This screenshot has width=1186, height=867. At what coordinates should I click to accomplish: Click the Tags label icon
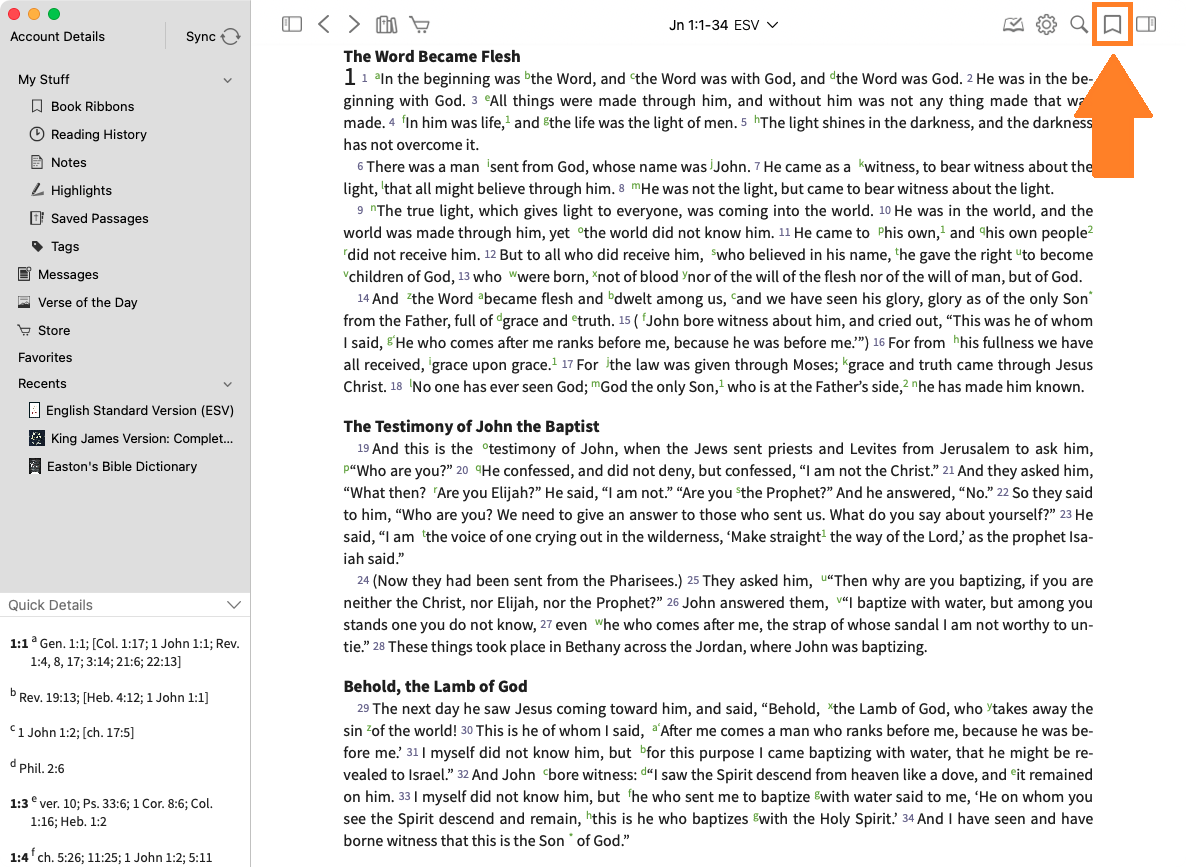coord(37,246)
